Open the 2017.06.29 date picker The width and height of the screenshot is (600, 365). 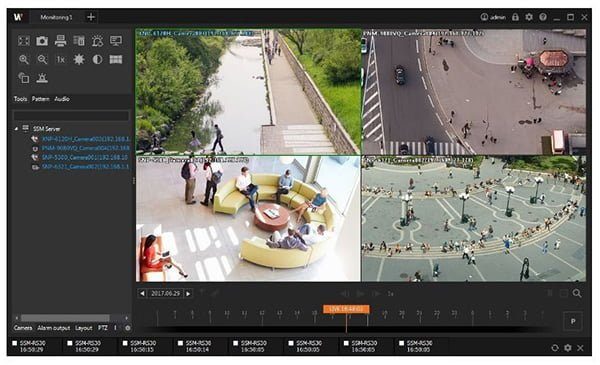[165, 293]
